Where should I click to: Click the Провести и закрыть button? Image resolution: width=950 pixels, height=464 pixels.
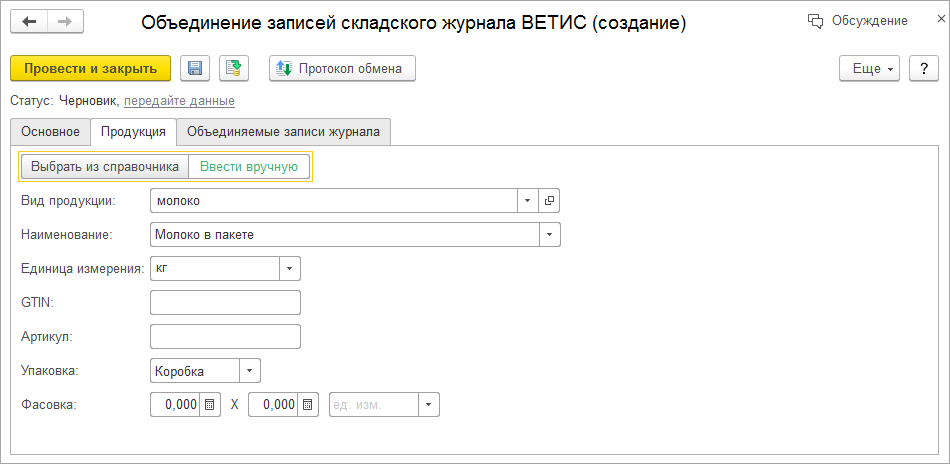point(90,68)
